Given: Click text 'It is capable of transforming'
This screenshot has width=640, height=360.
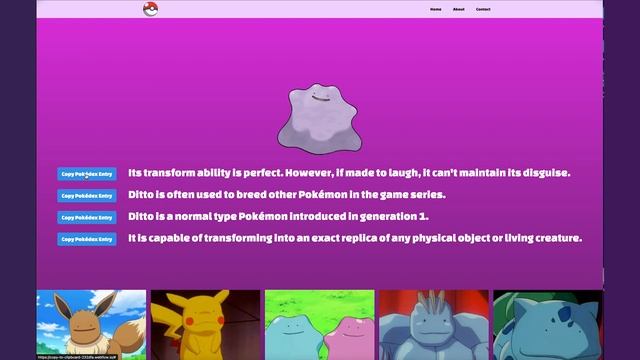Looking at the screenshot, I should pos(200,238).
